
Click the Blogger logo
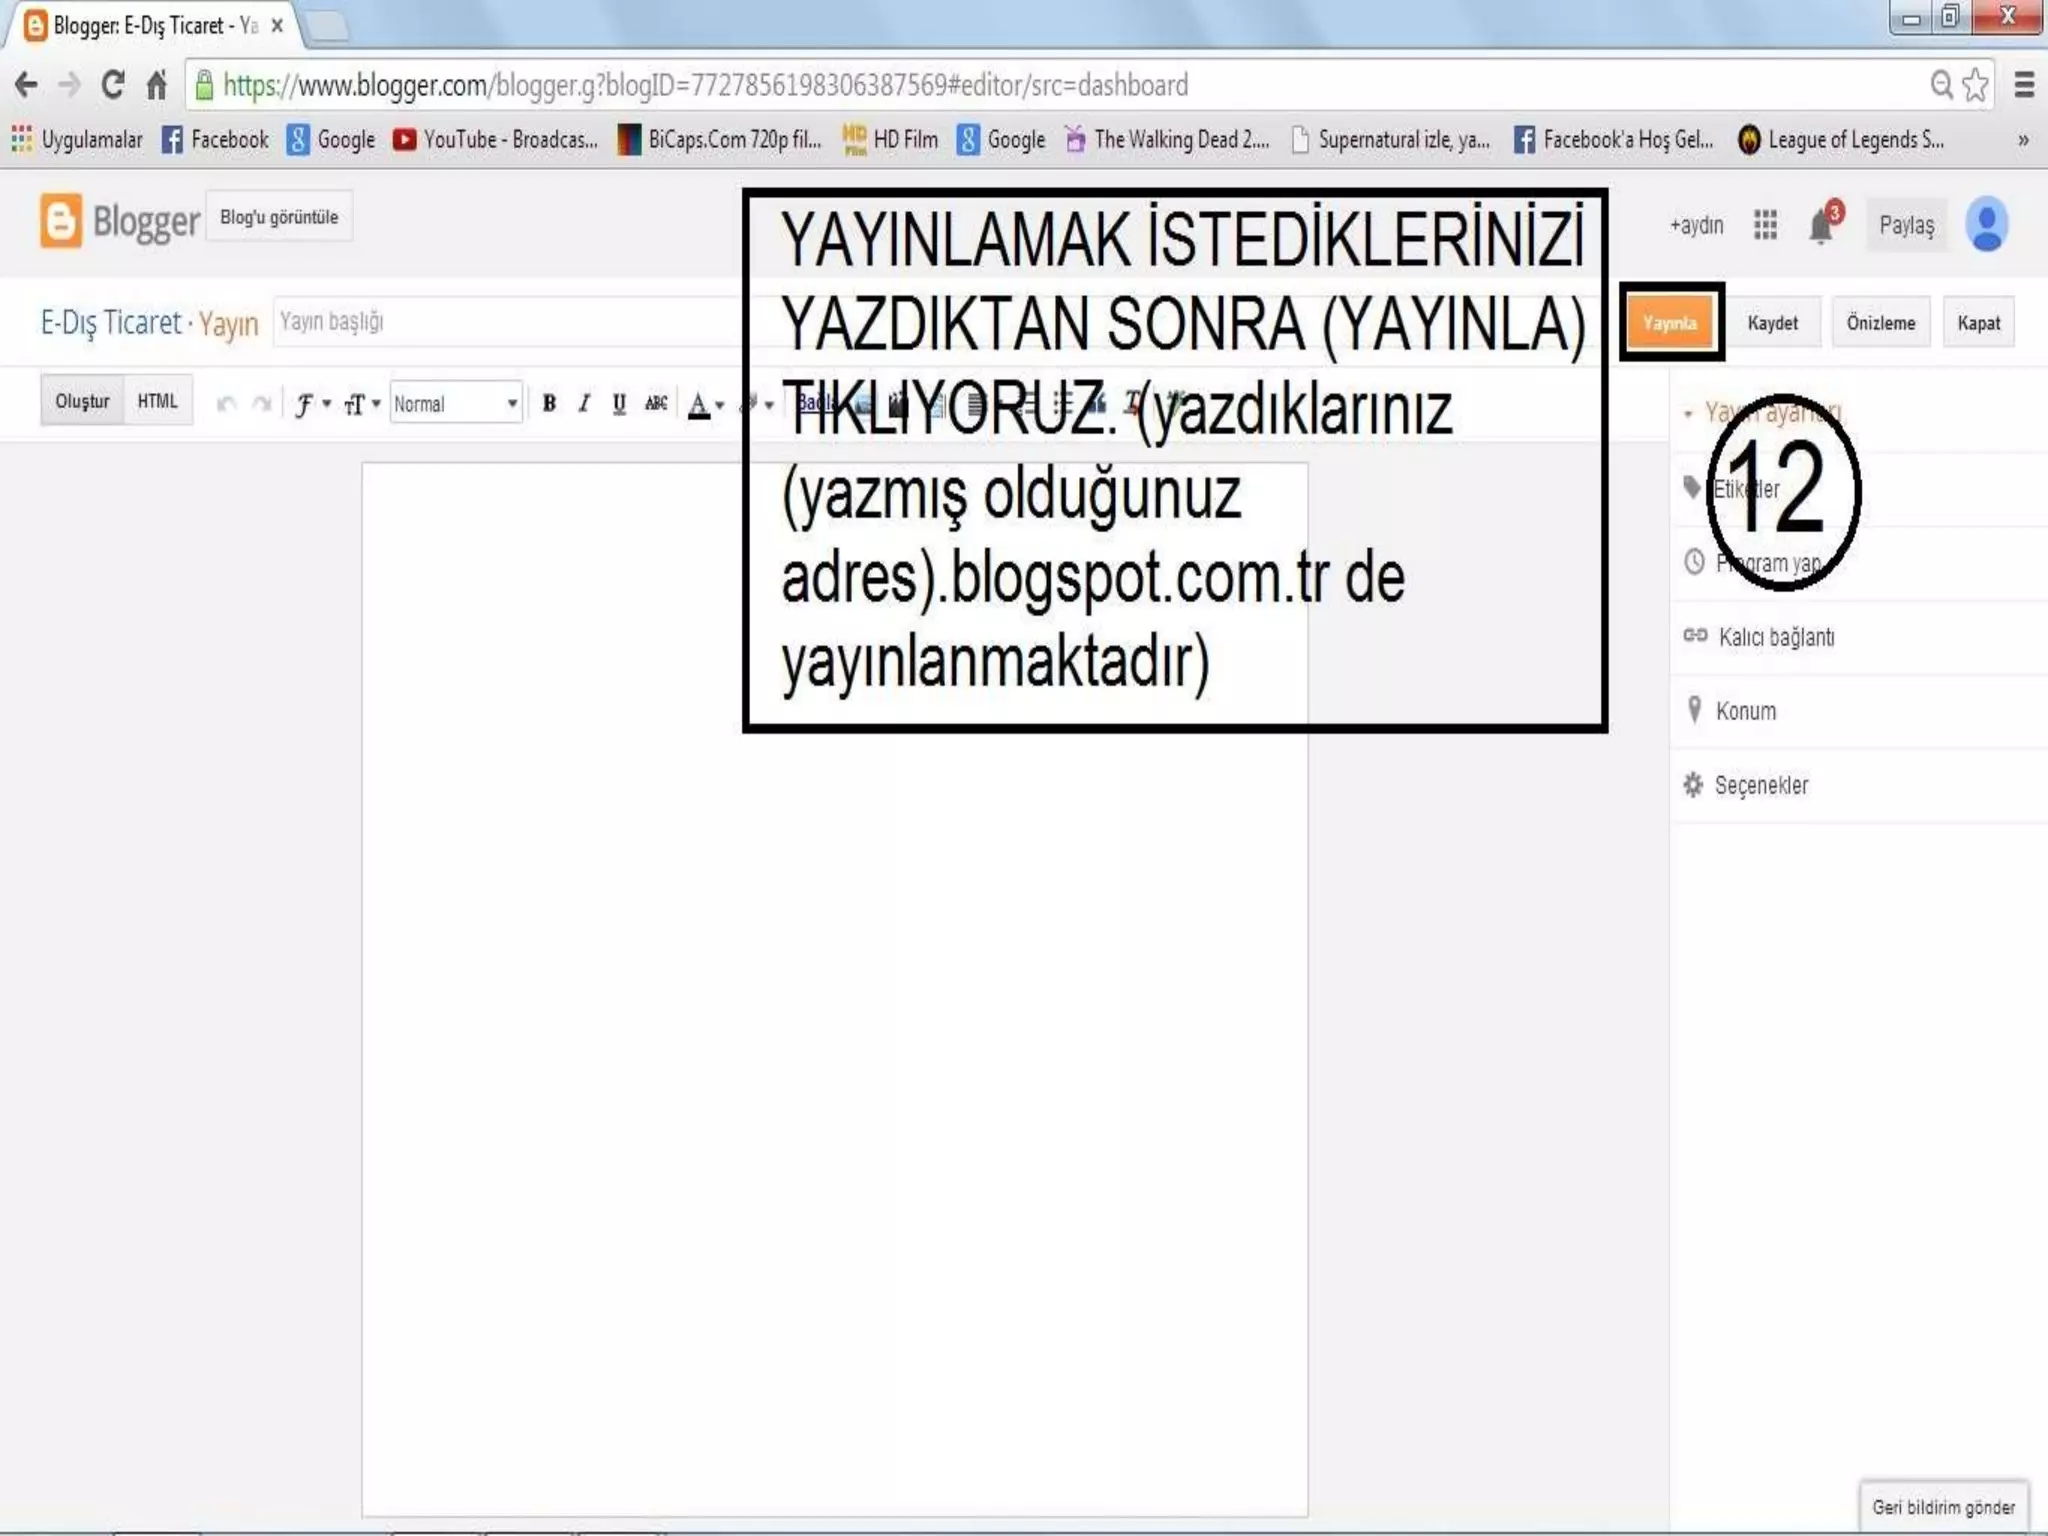click(120, 221)
